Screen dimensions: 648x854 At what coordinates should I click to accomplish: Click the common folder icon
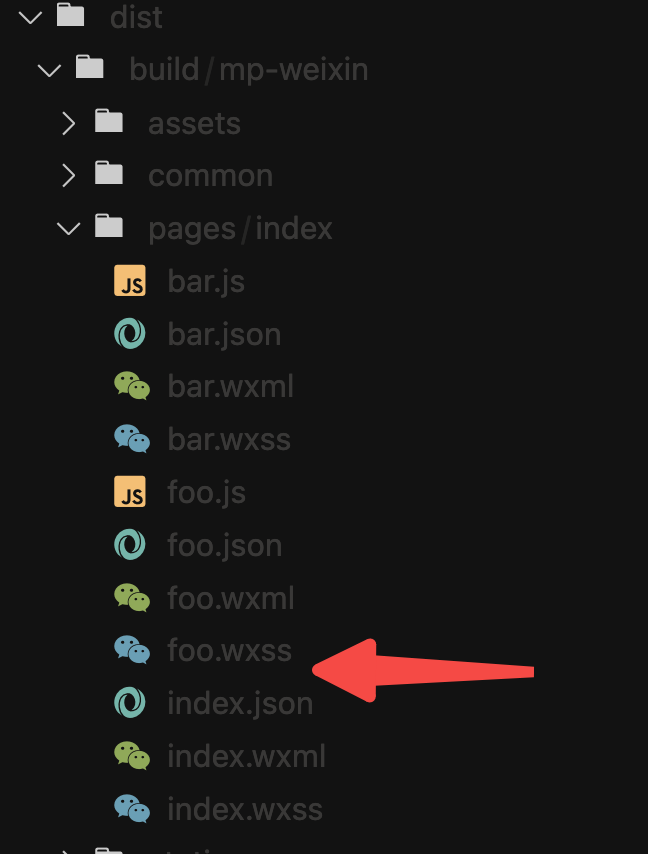[x=108, y=173]
